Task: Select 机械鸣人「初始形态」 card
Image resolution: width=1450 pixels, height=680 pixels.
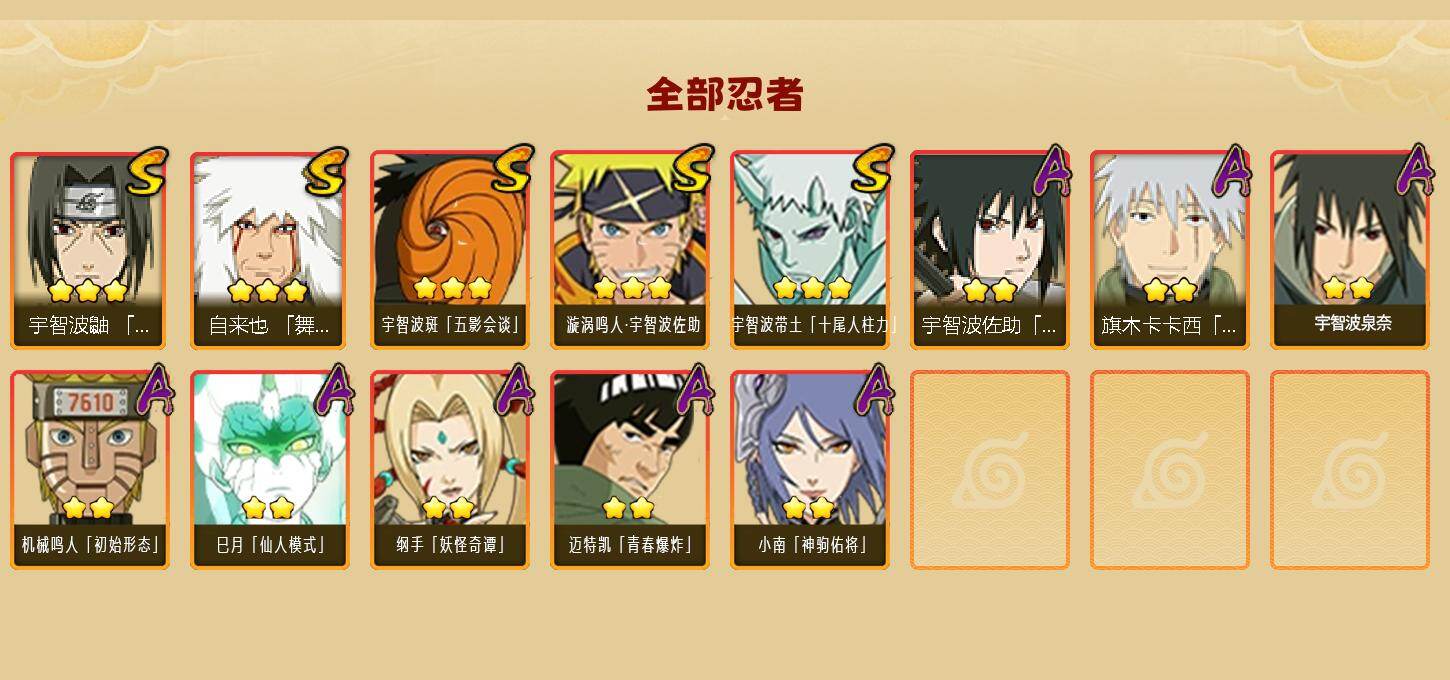Action: tap(89, 470)
